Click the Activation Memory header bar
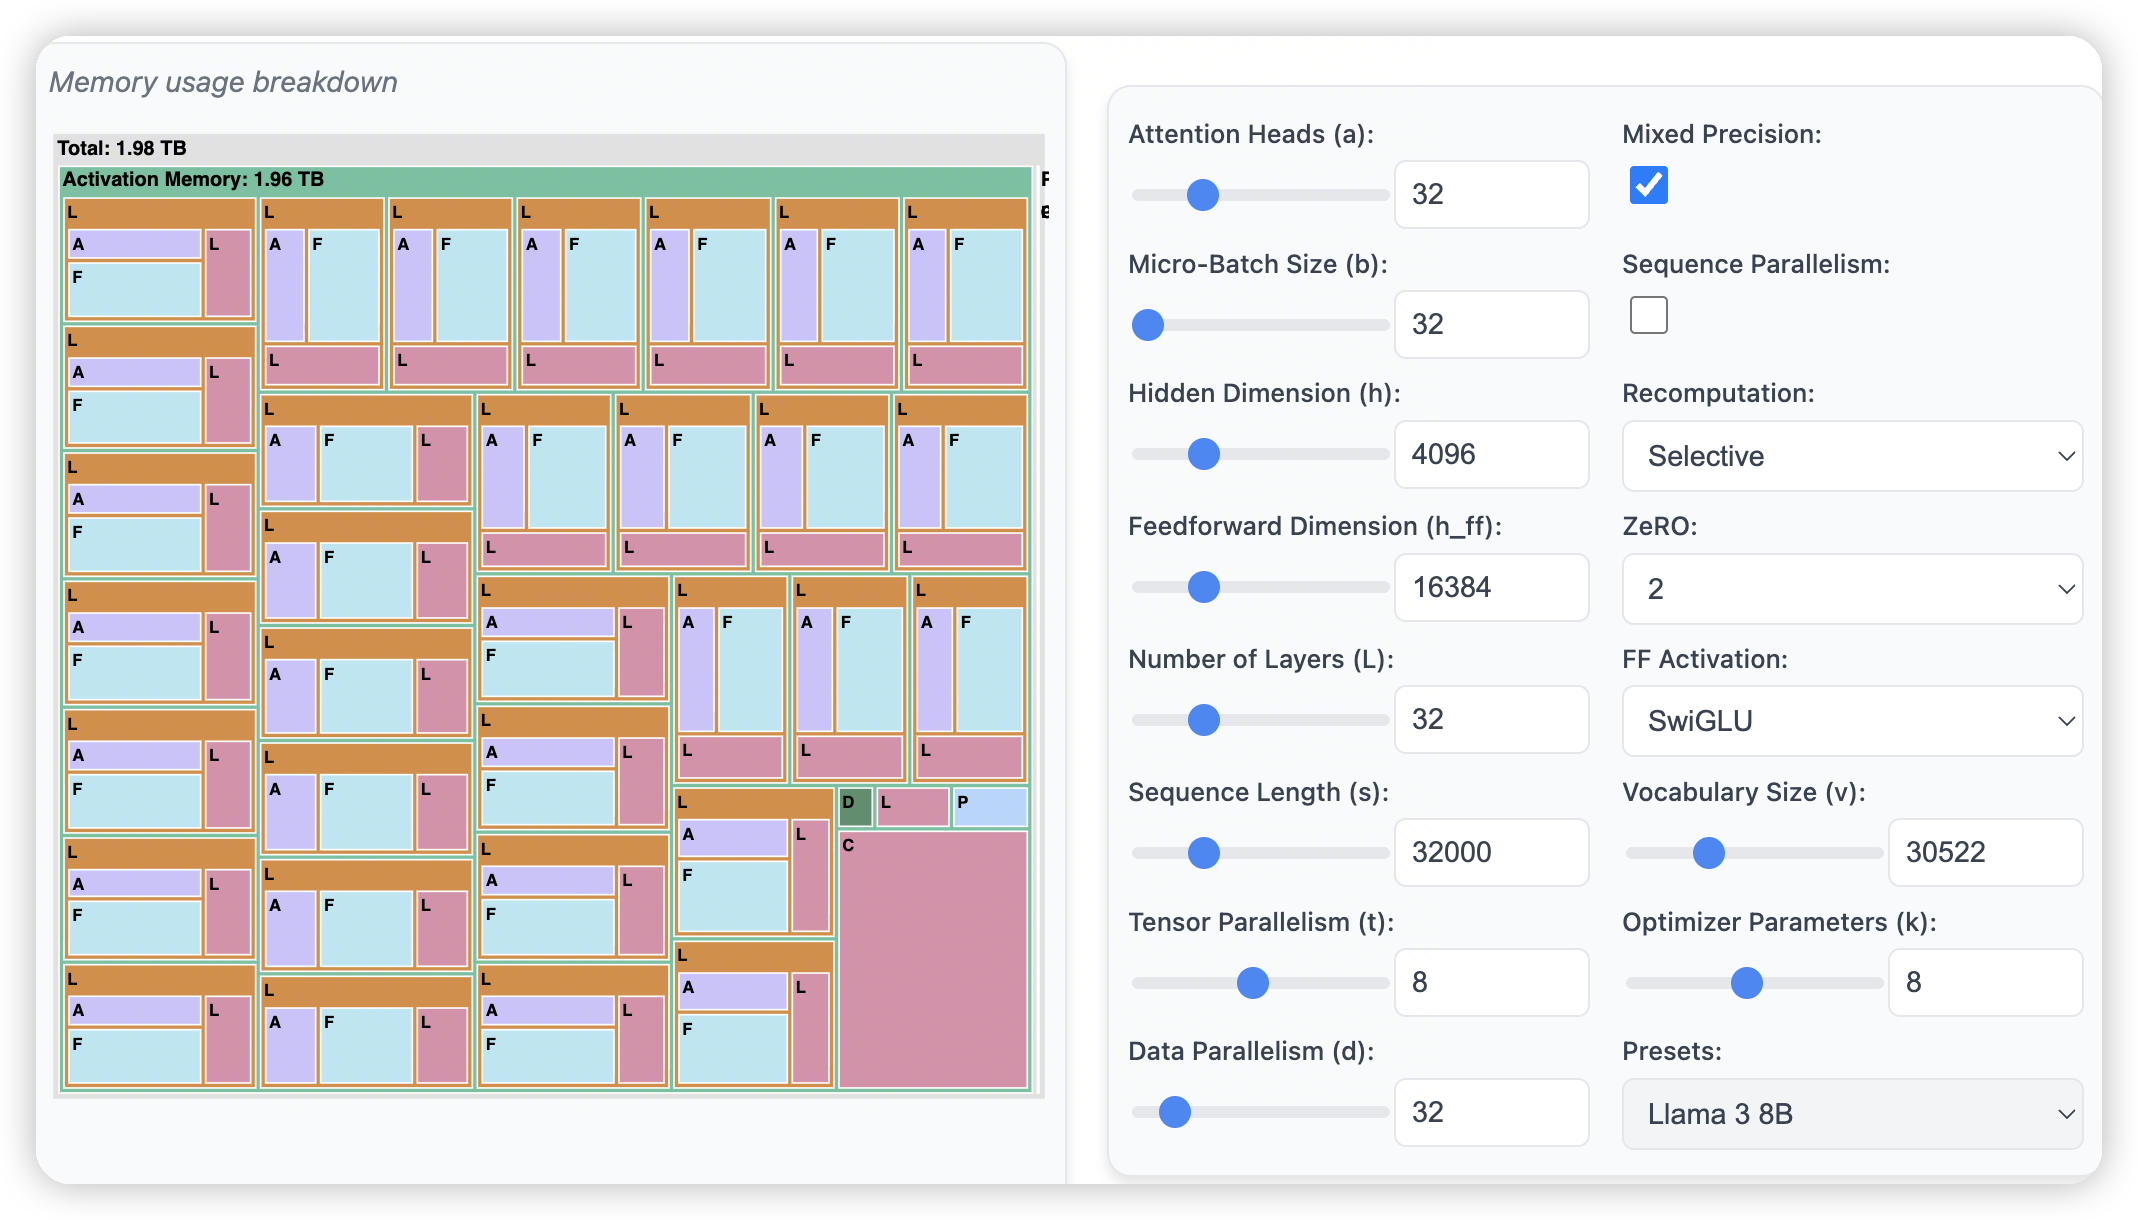The height and width of the screenshot is (1220, 2138). click(545, 180)
